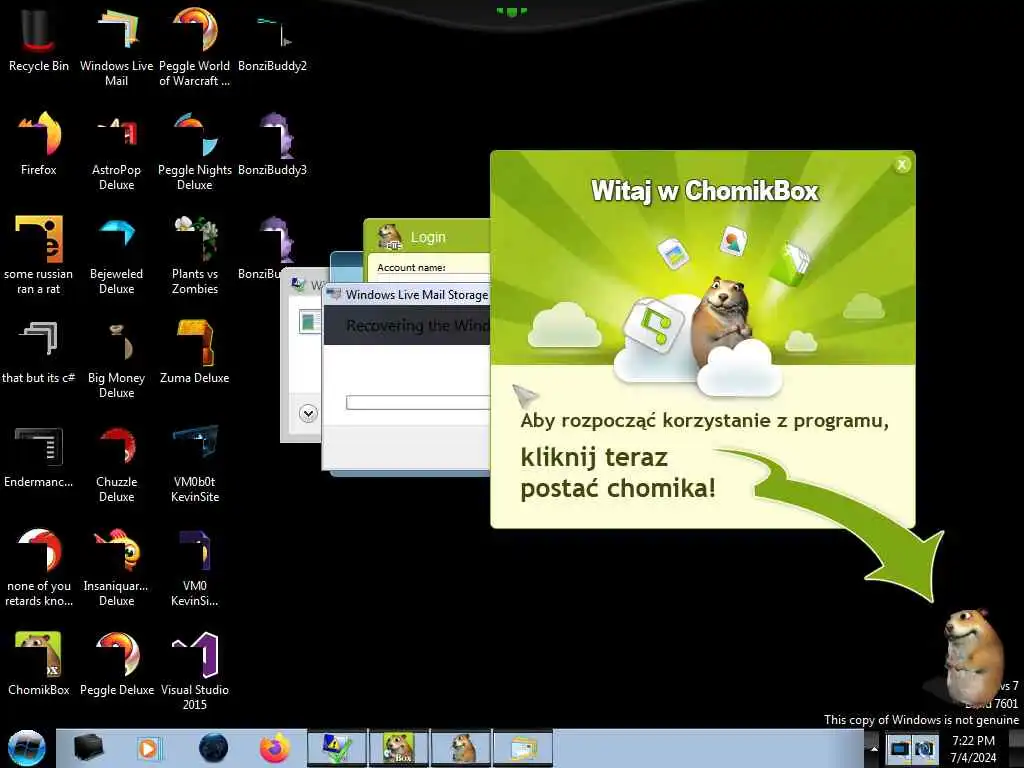The height and width of the screenshot is (768, 1024).
Task: Click the Login window title
Action: (428, 237)
